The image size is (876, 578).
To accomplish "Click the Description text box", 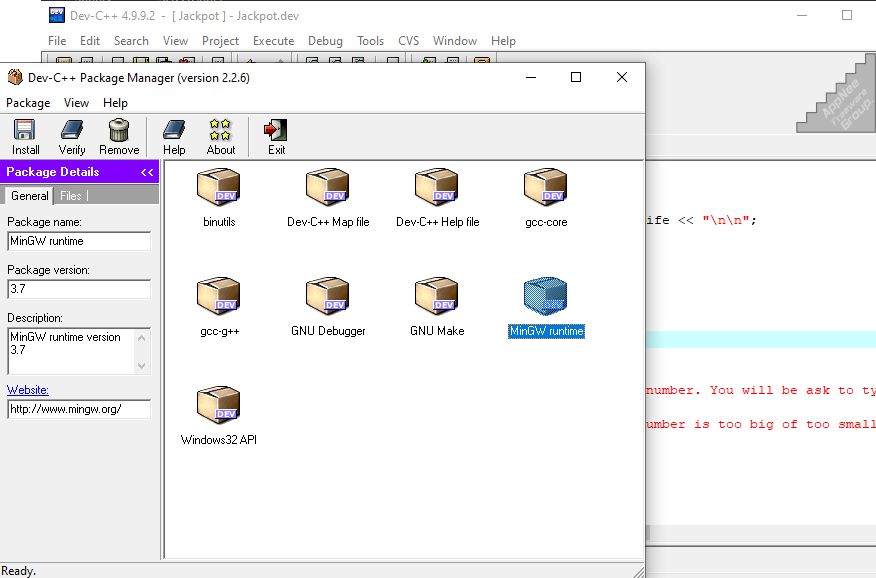I will click(79, 351).
